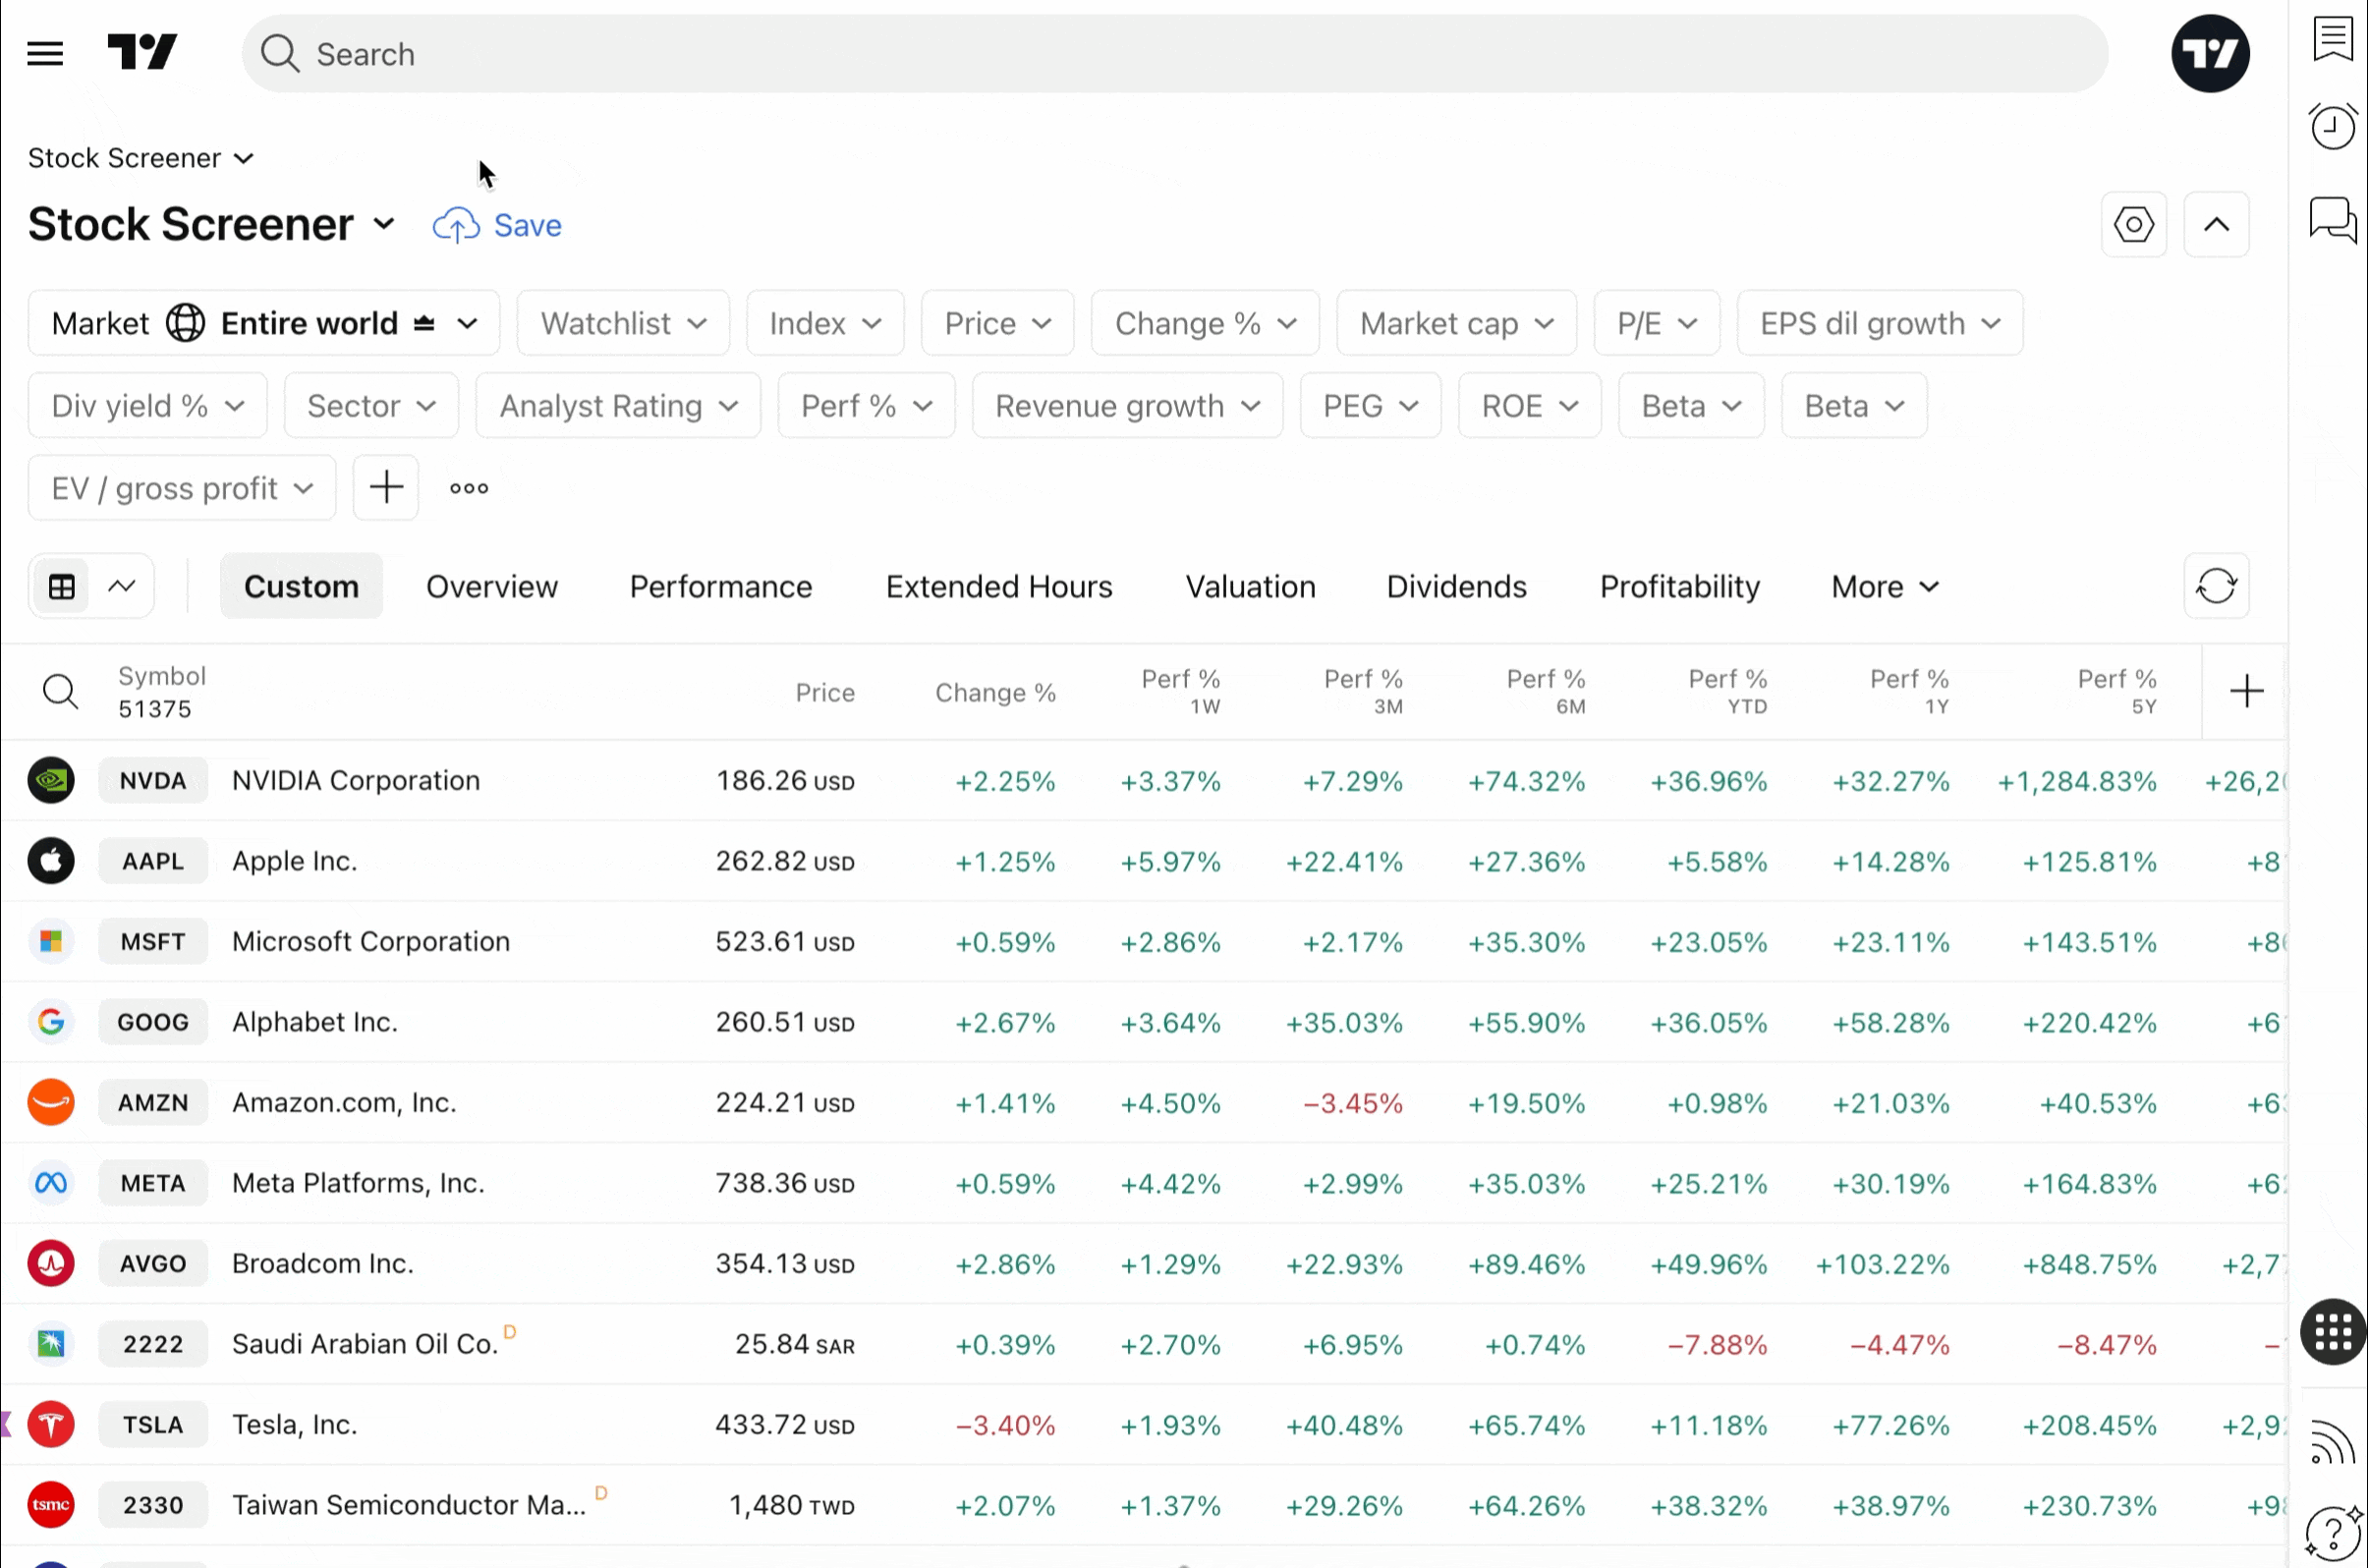
Task: Expand the More column sets dropdown
Action: (x=1884, y=586)
